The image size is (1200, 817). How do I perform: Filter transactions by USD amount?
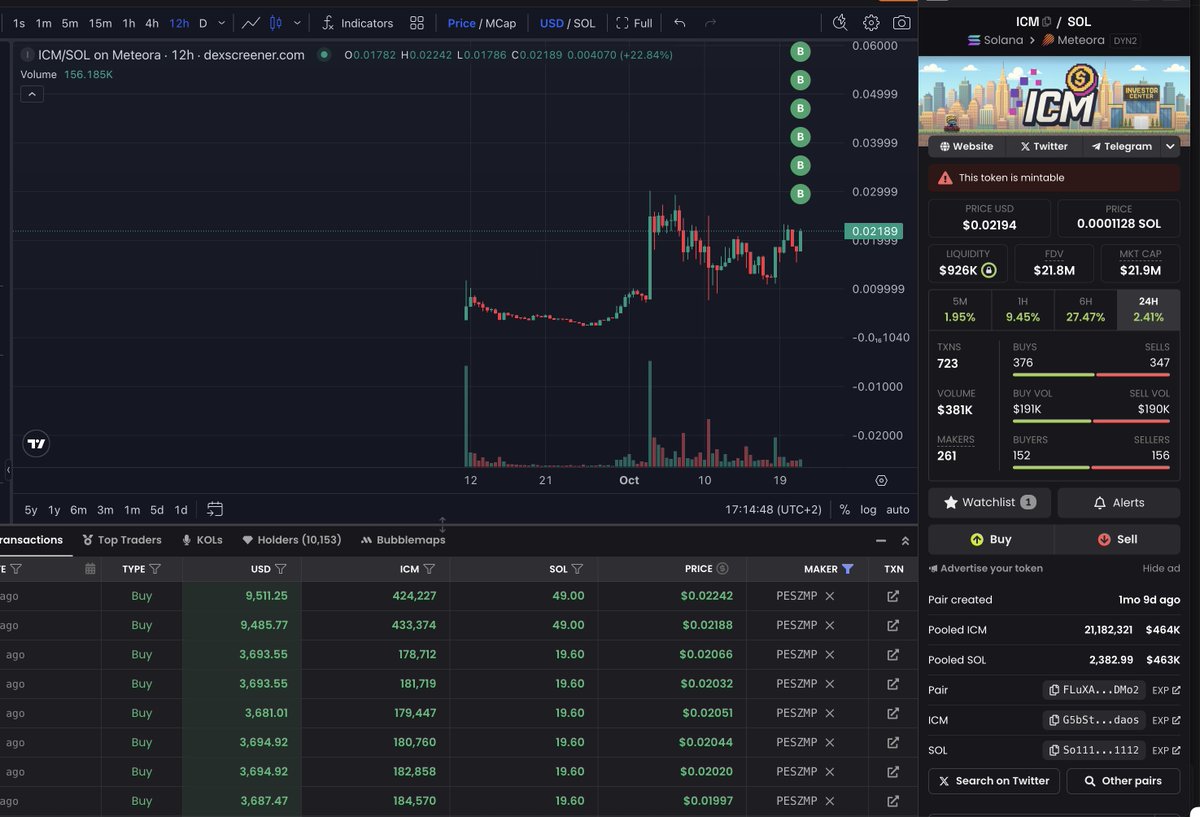pos(281,569)
